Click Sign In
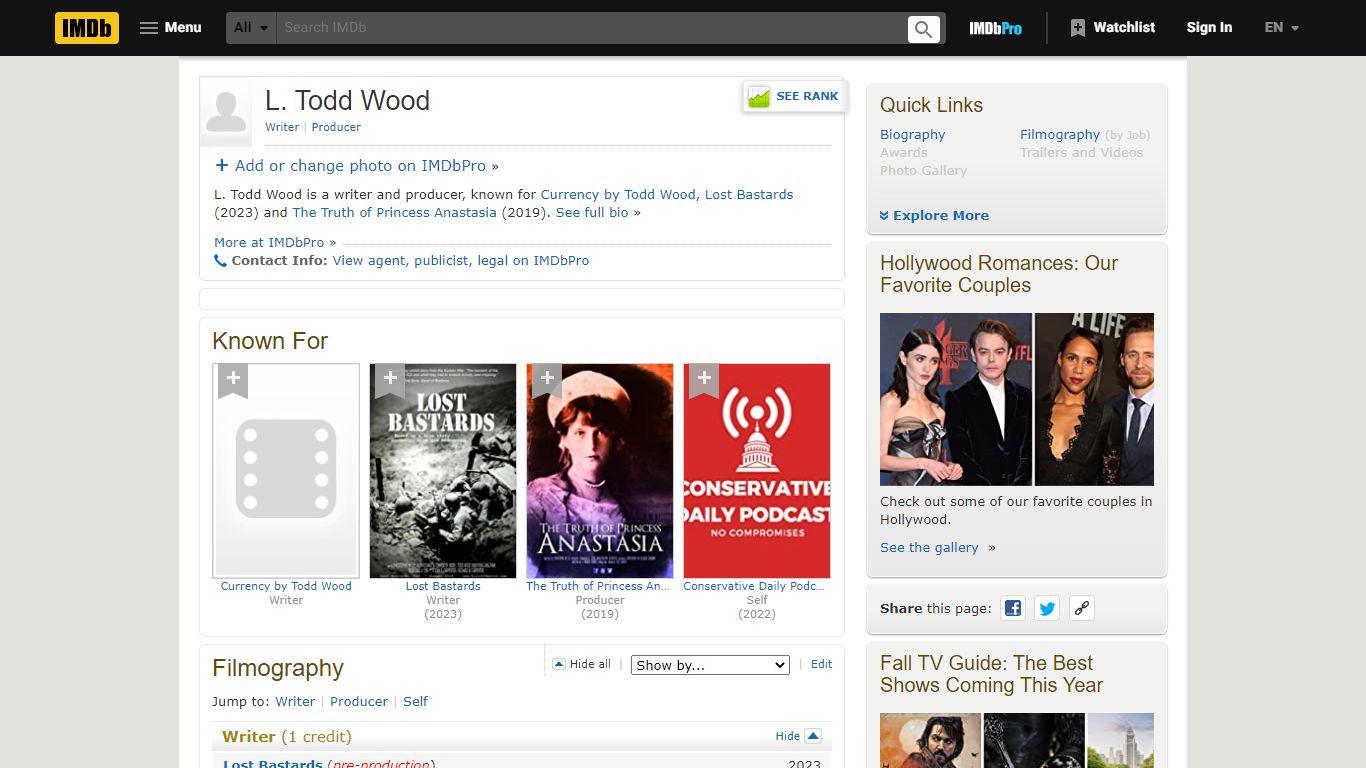1366x768 pixels. tap(1209, 28)
